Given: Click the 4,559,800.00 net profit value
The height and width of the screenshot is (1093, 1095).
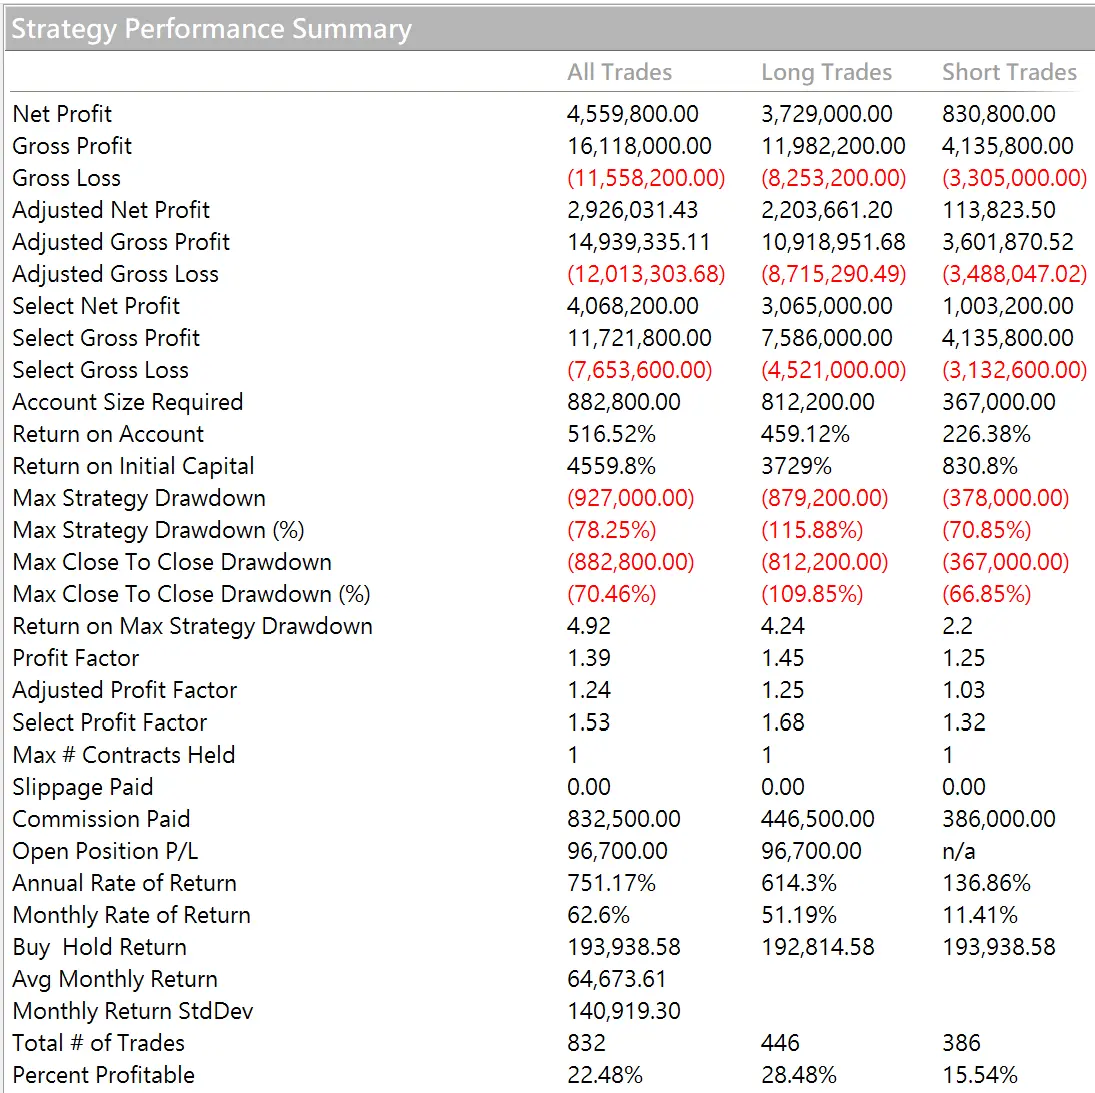Looking at the screenshot, I should 633,114.
